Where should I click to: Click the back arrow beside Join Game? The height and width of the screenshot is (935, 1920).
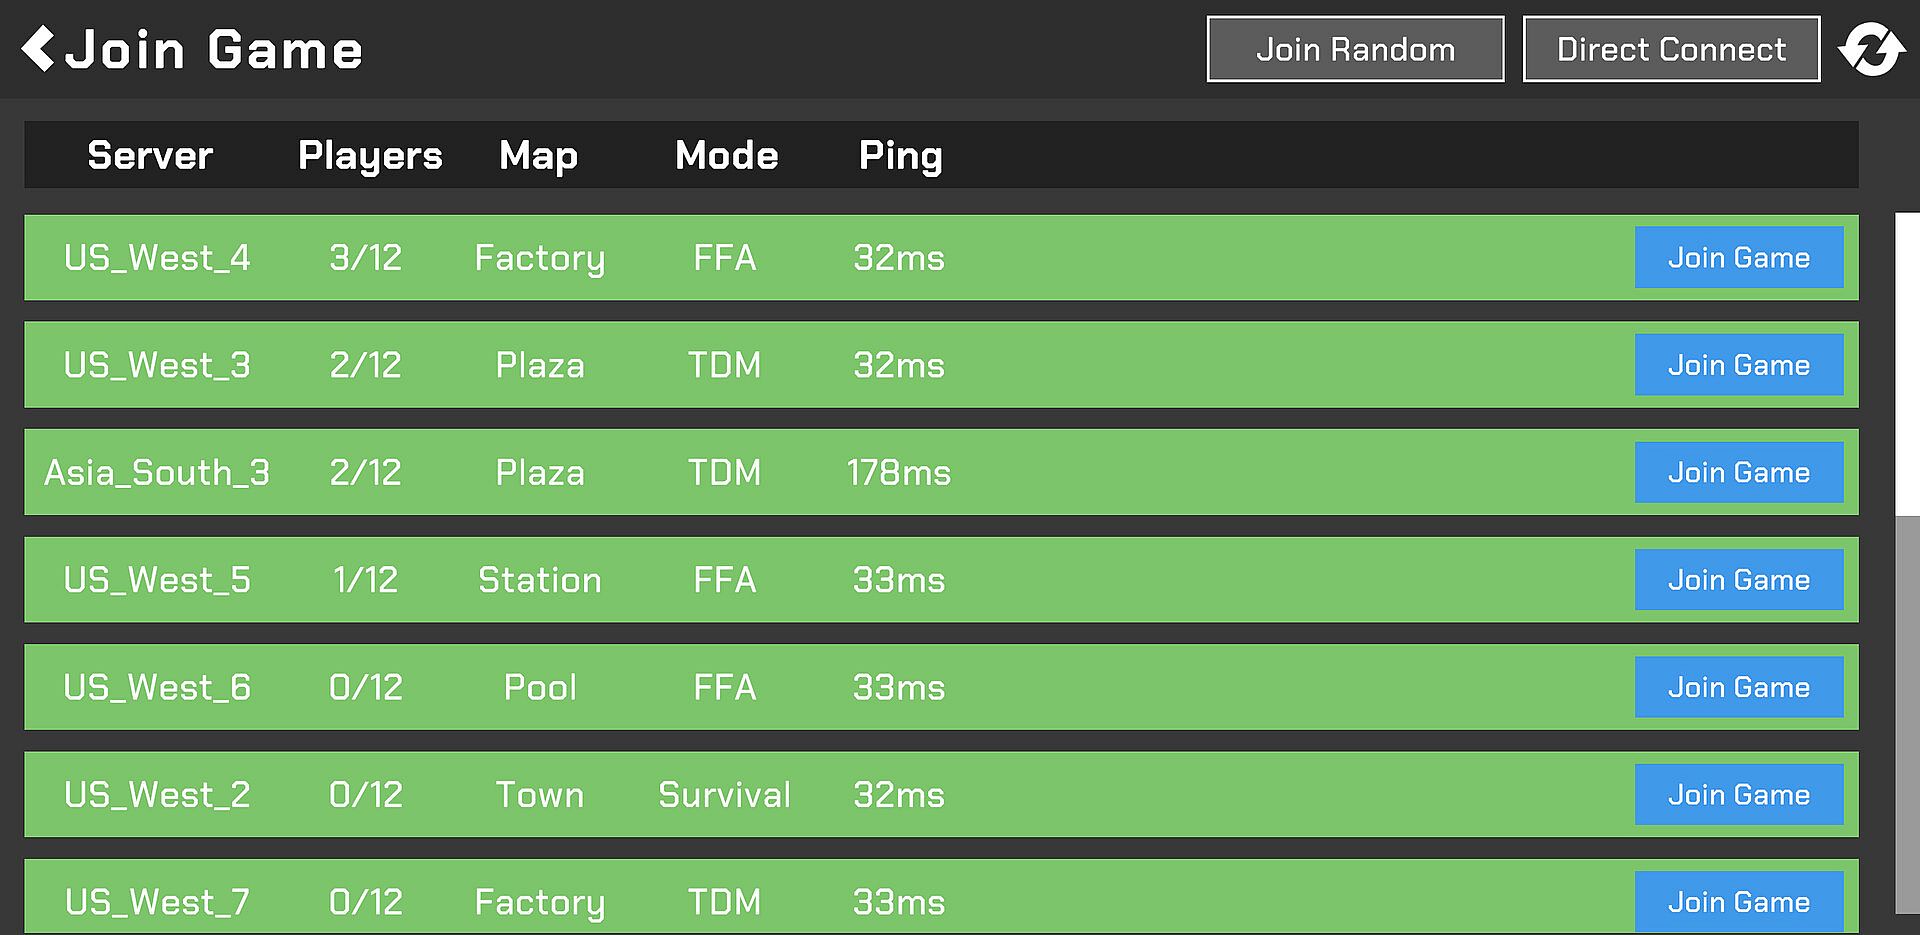click(38, 49)
